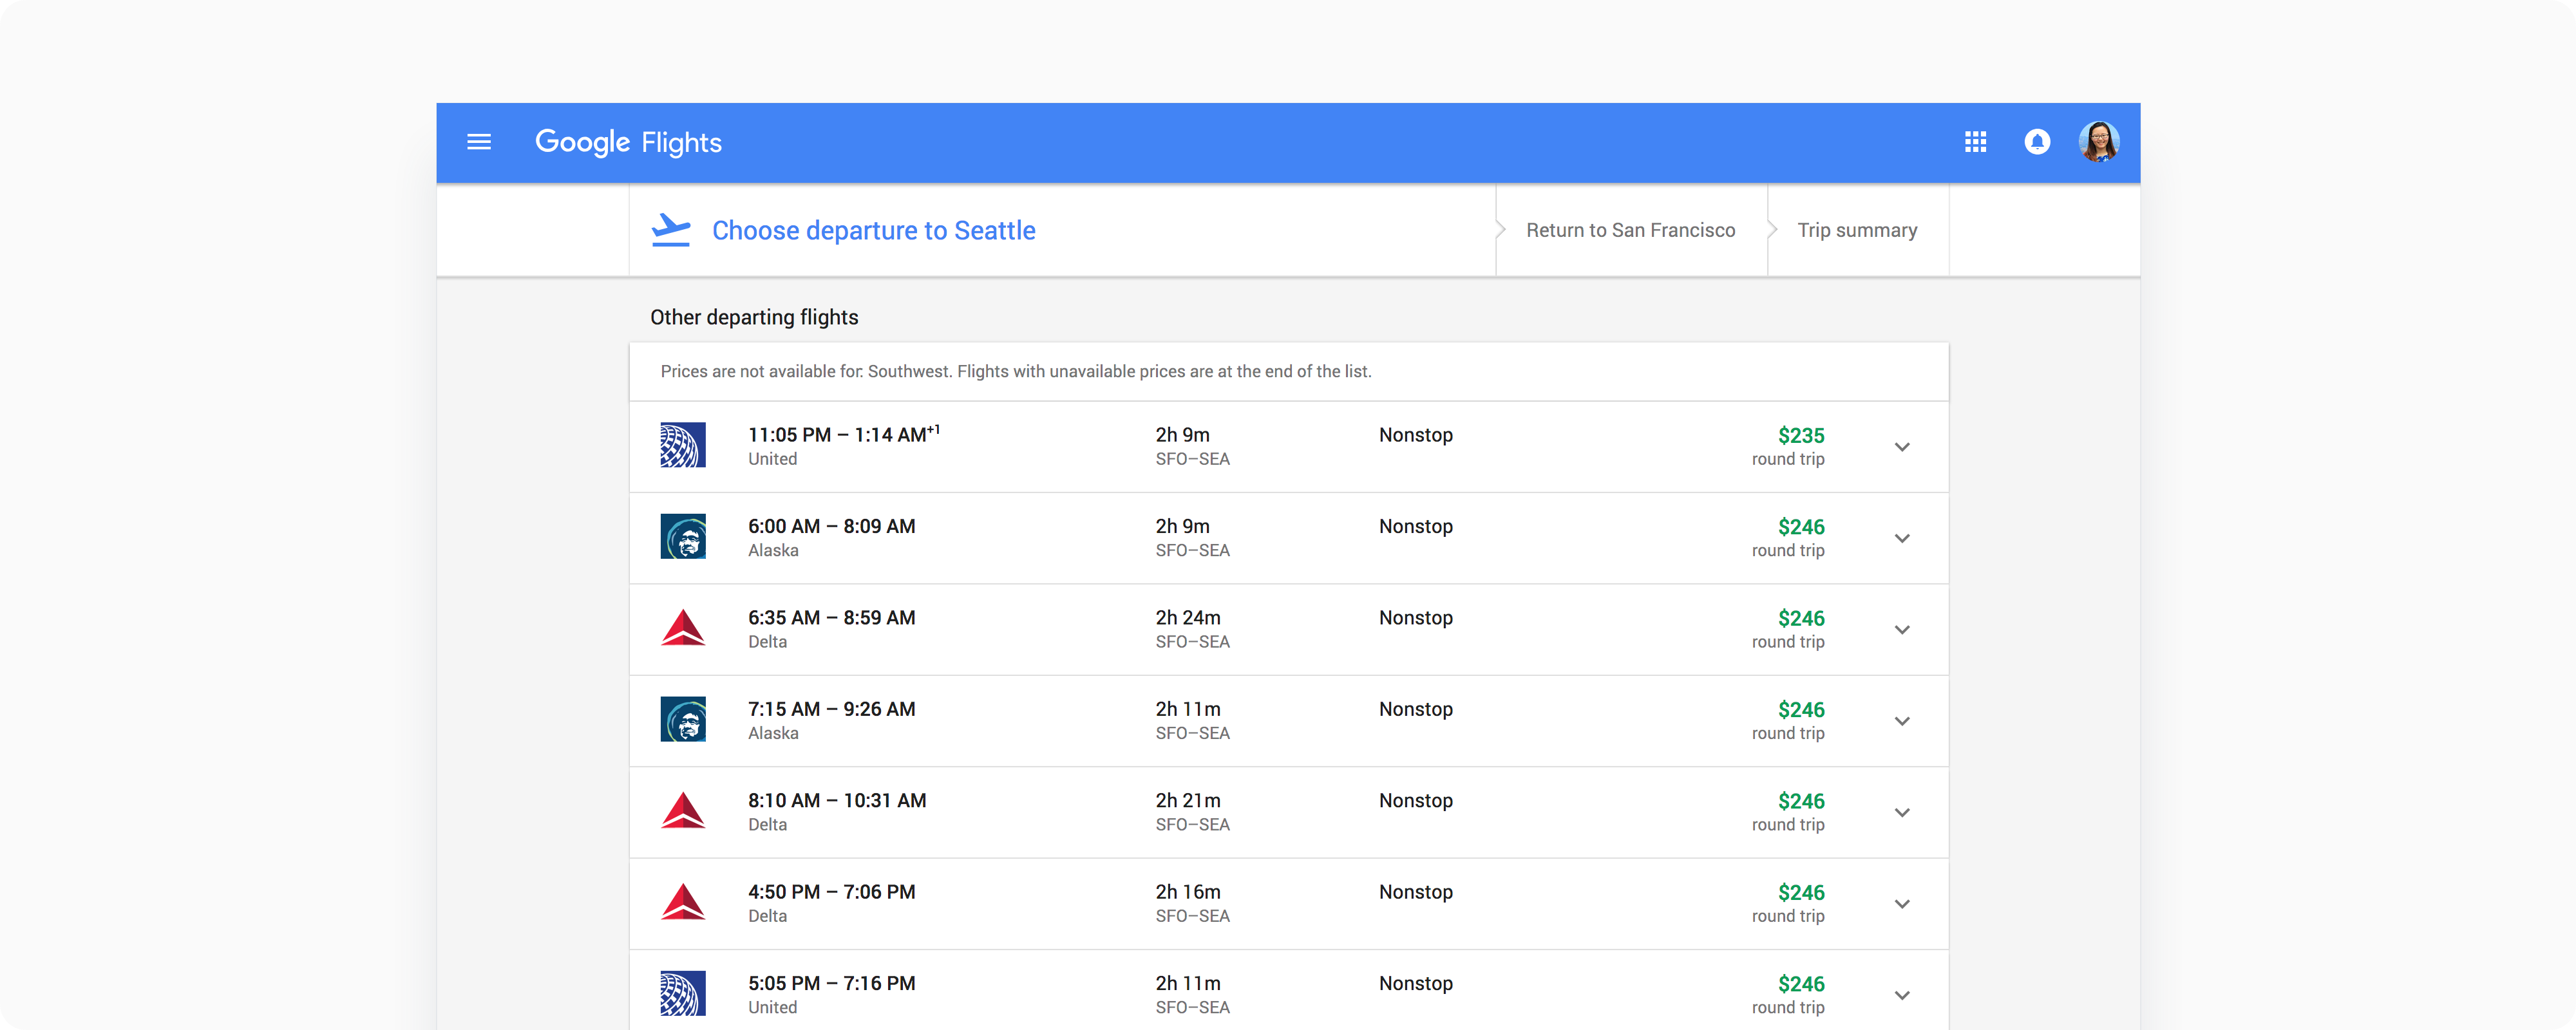This screenshot has height=1030, width=2576.
Task: Go to the Trip summary step
Action: click(x=1857, y=230)
